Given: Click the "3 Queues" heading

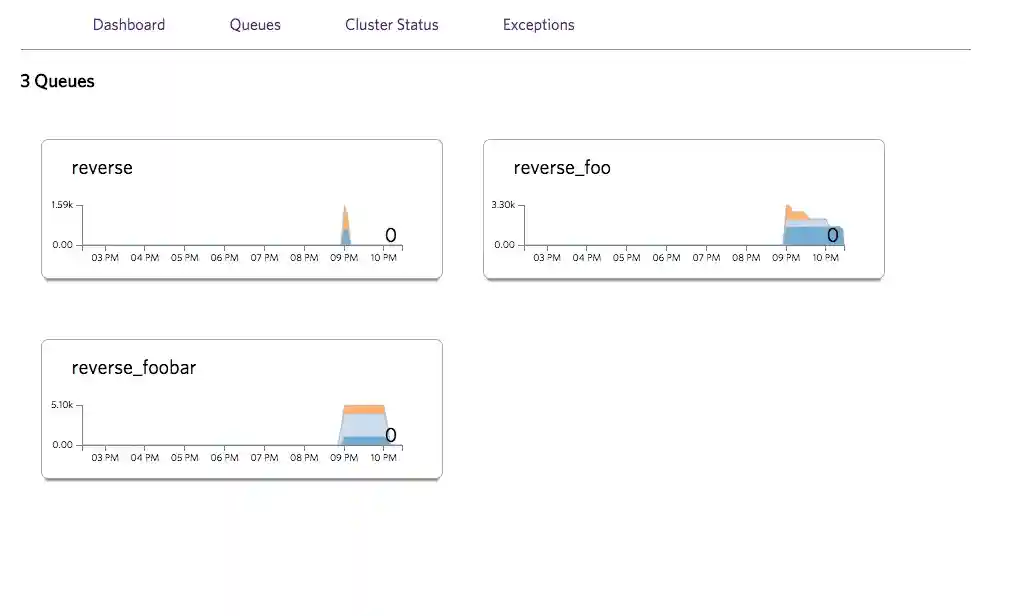Looking at the screenshot, I should click(x=57, y=82).
